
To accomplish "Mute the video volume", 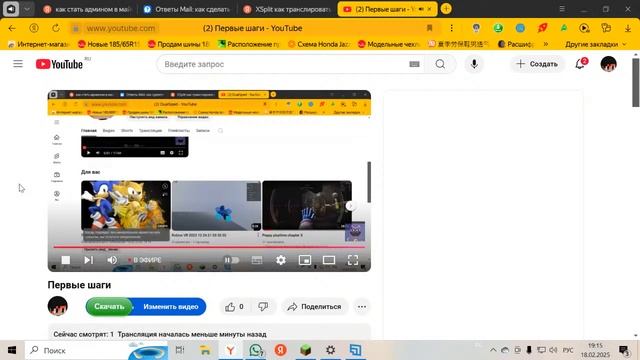I will coord(112,260).
